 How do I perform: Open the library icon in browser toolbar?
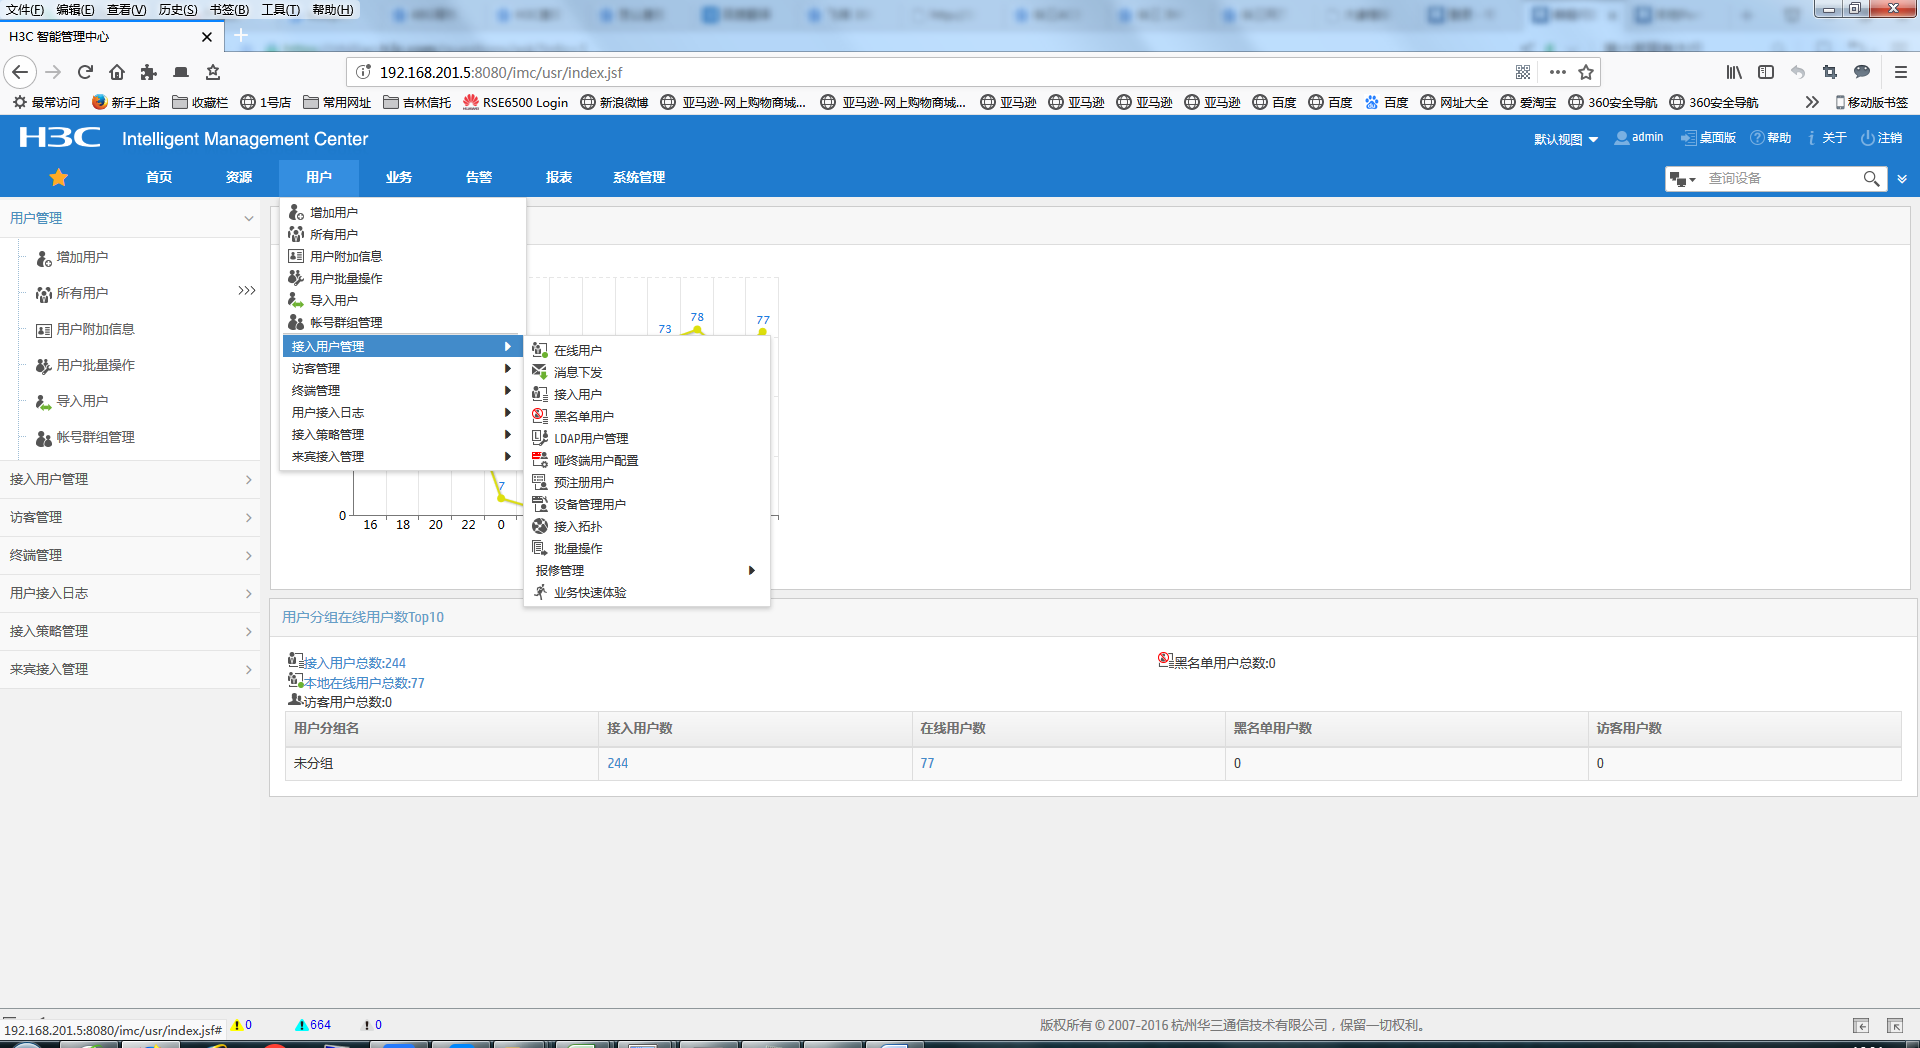coord(1734,72)
